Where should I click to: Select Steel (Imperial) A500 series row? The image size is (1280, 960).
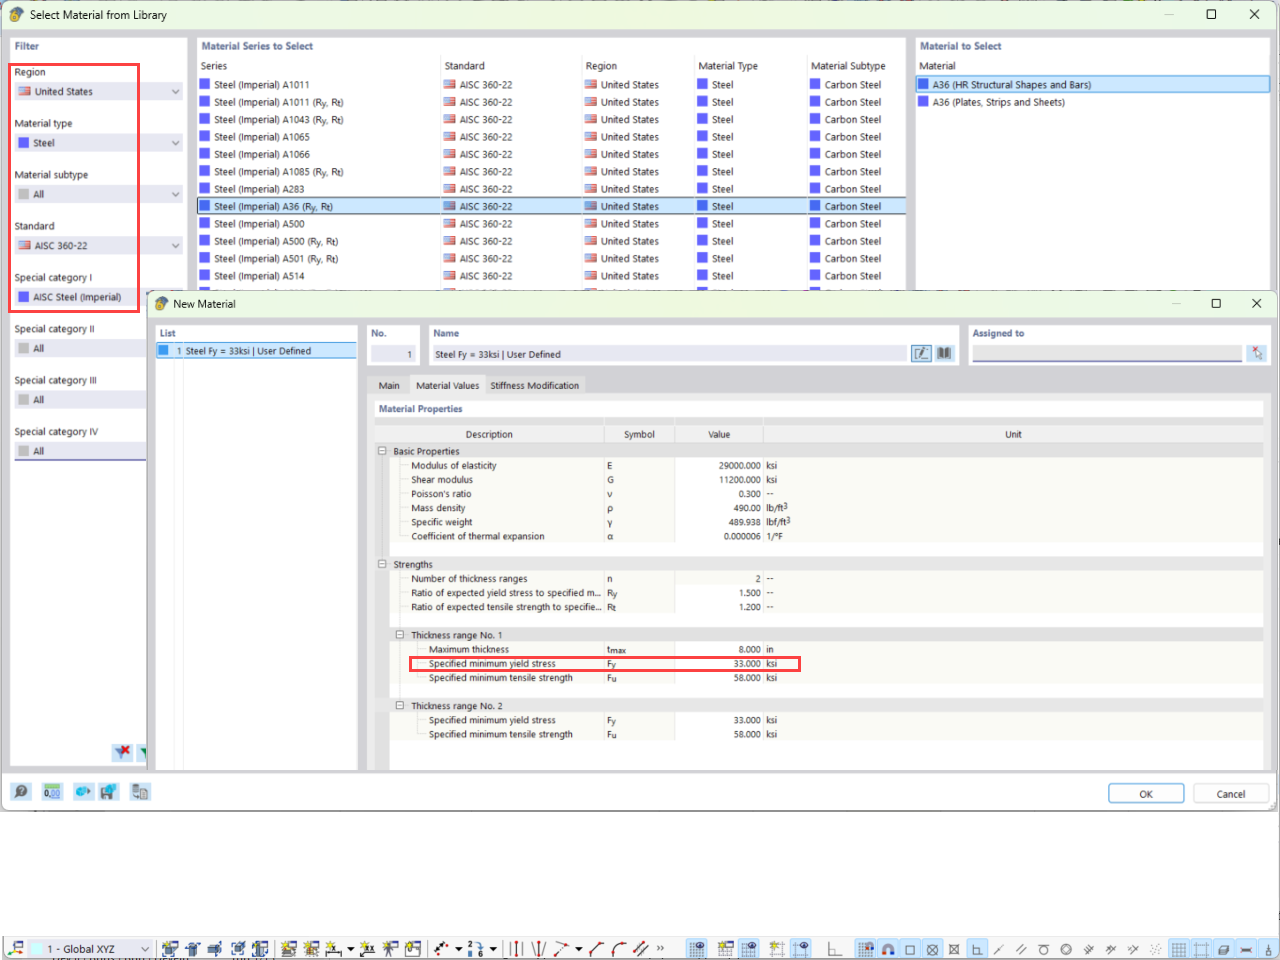click(x=551, y=224)
